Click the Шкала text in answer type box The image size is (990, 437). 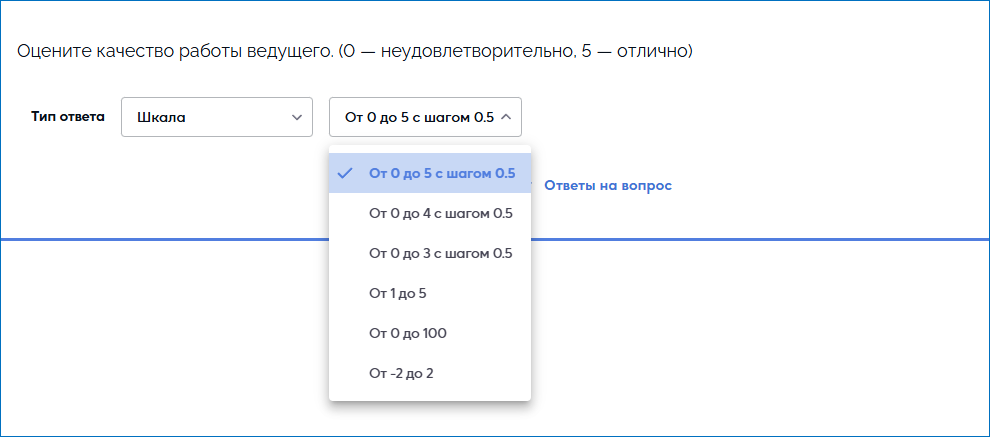(x=161, y=117)
